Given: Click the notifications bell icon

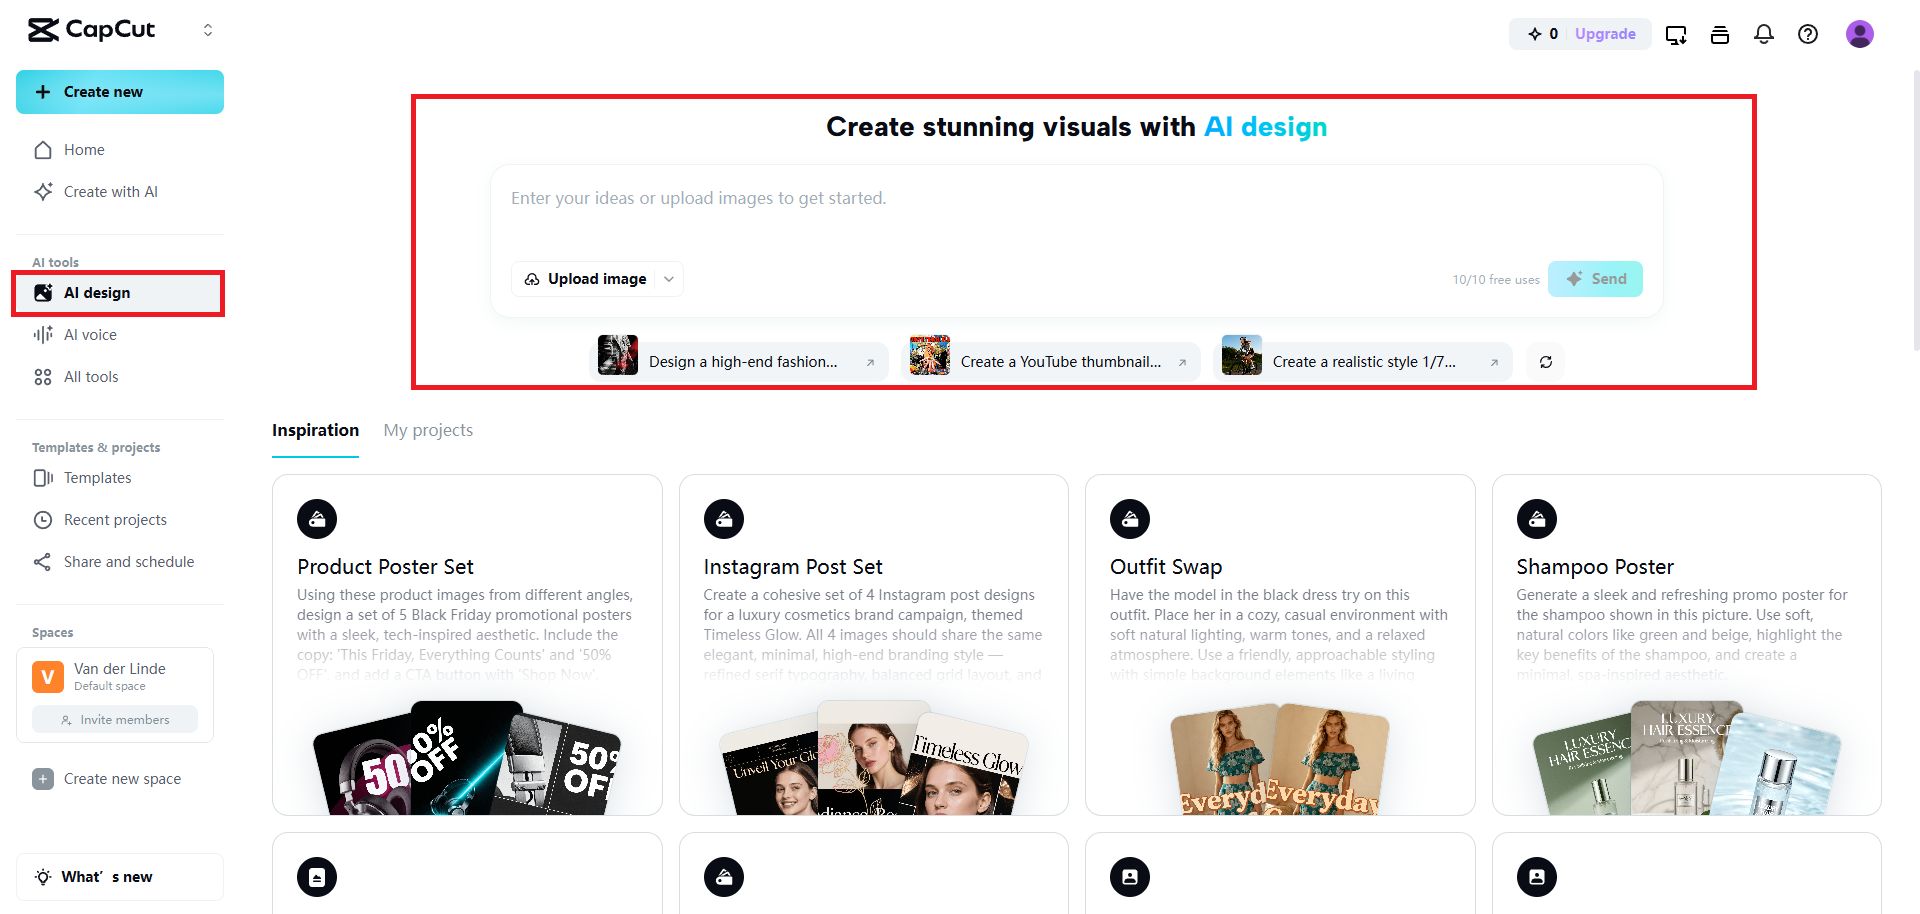Looking at the screenshot, I should pyautogui.click(x=1764, y=34).
